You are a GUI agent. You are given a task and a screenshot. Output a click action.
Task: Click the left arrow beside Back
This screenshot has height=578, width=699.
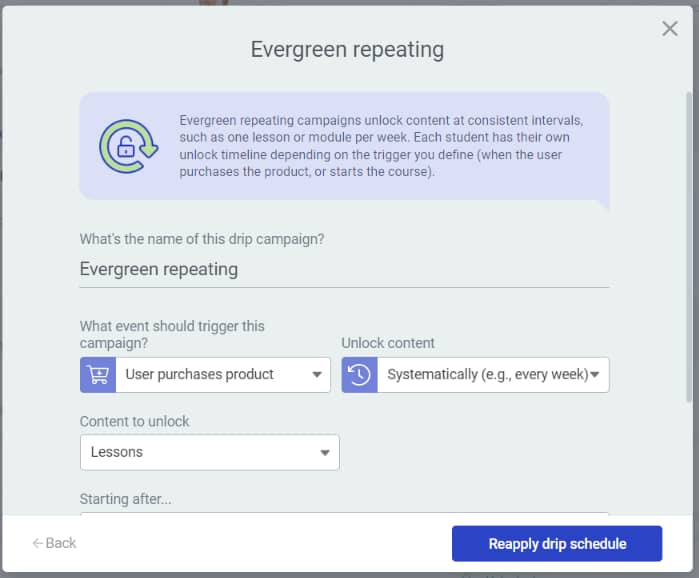pos(37,543)
